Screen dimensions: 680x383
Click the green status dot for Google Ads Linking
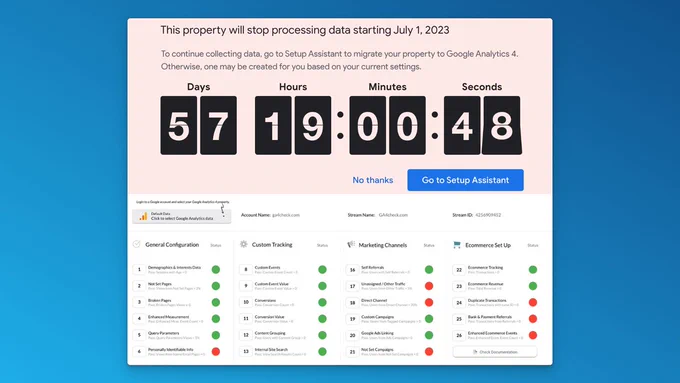(x=429, y=335)
